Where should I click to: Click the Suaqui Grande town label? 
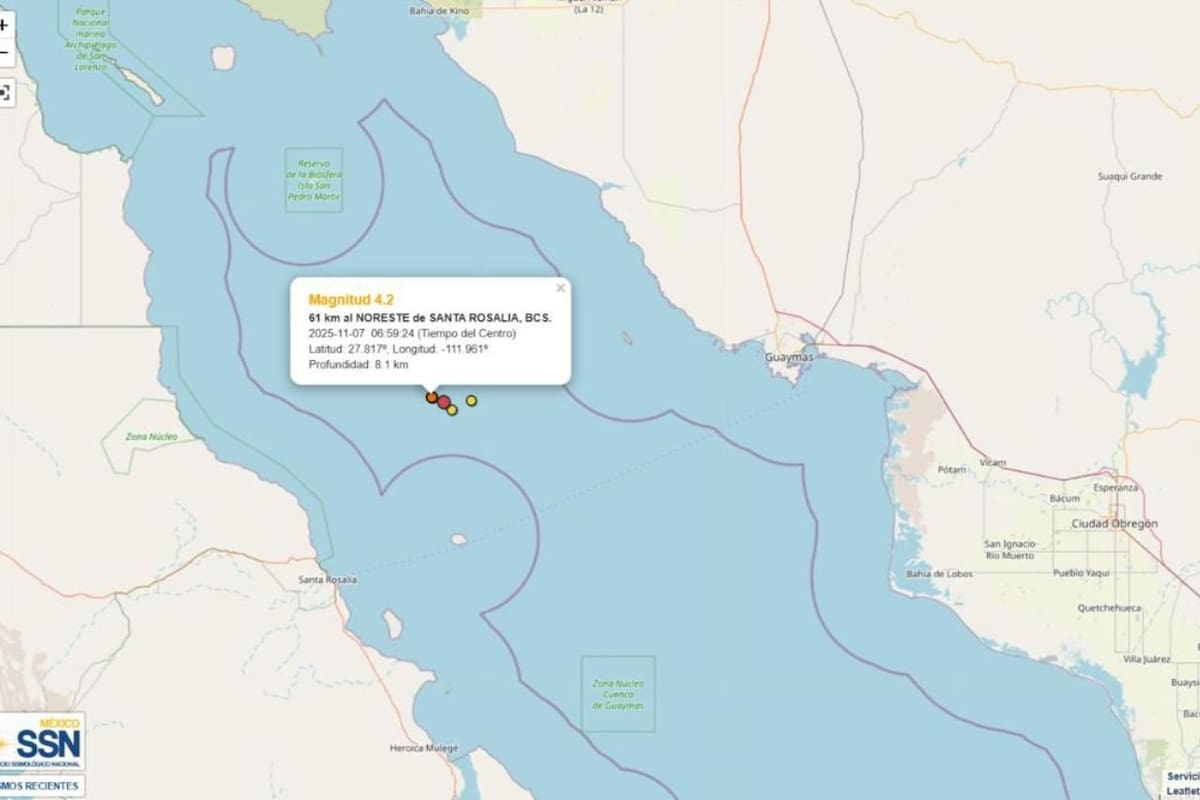click(1130, 176)
